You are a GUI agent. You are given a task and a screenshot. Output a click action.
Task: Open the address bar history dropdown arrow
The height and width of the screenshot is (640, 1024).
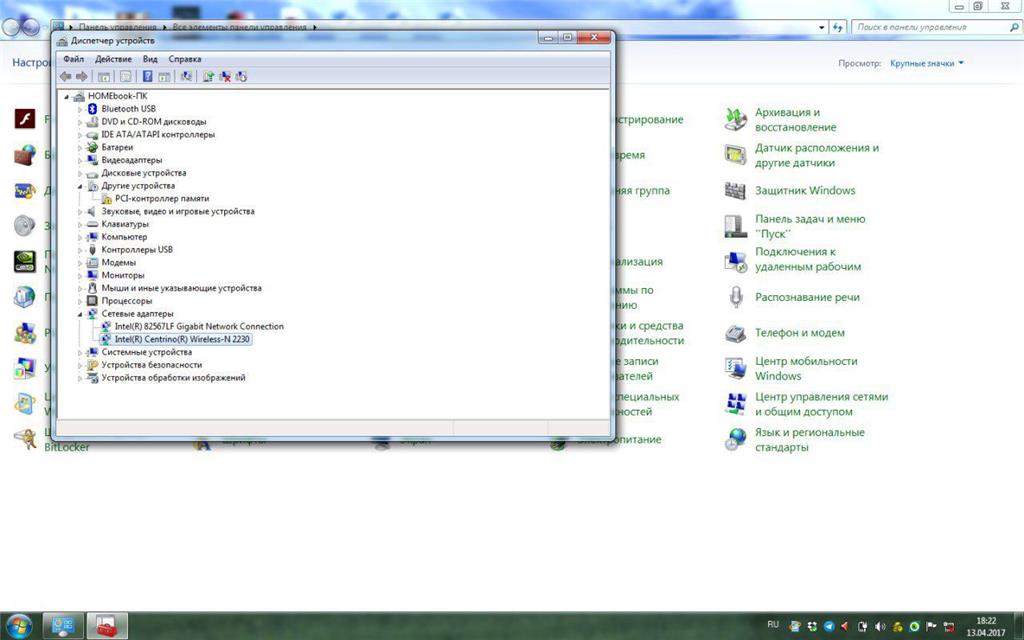[x=822, y=27]
